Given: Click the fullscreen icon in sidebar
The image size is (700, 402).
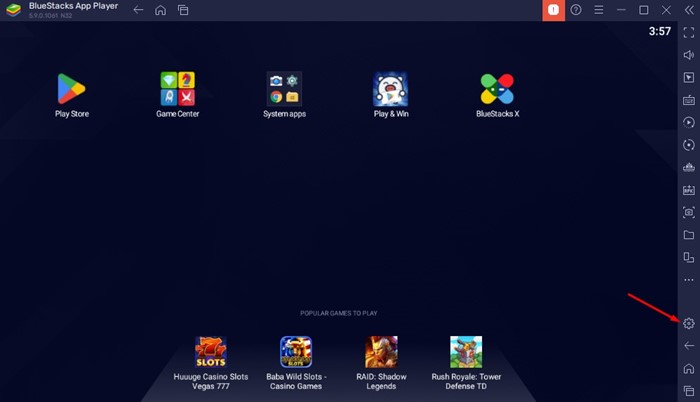Looking at the screenshot, I should pyautogui.click(x=688, y=32).
